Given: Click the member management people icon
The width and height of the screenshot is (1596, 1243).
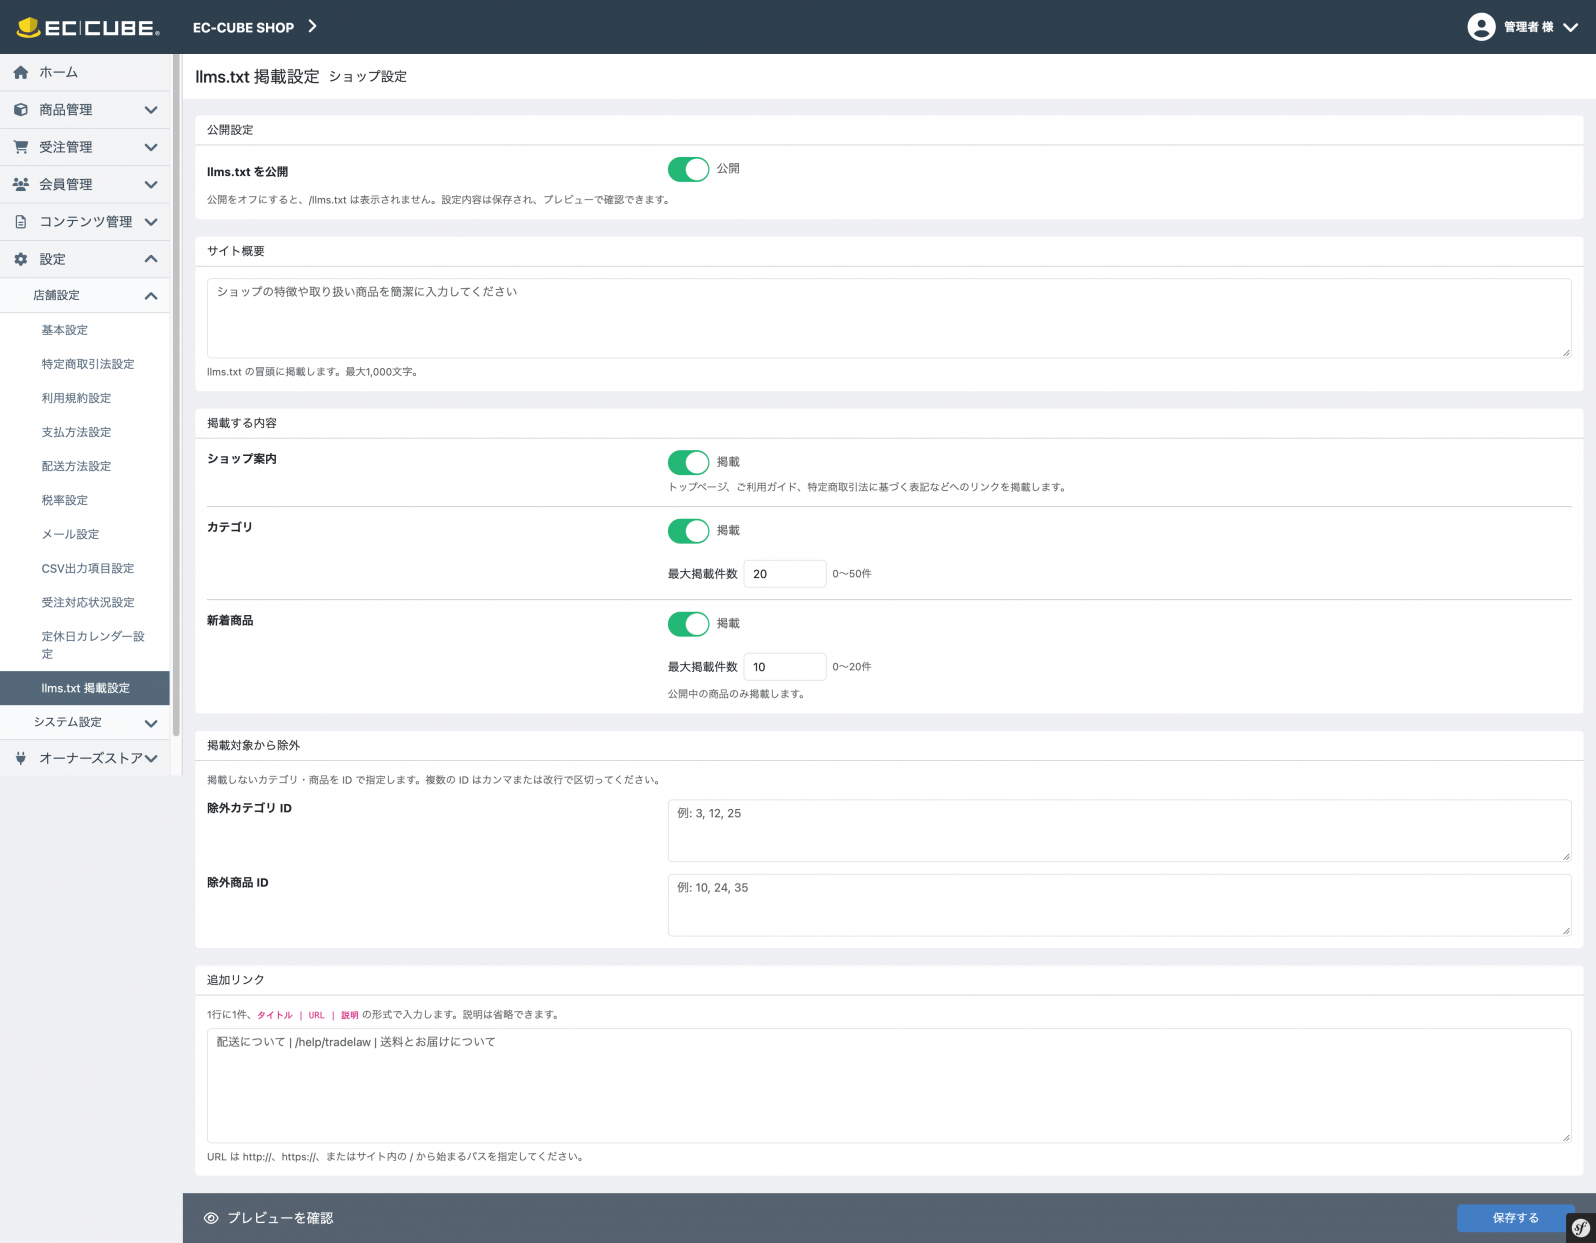Looking at the screenshot, I should tap(20, 184).
